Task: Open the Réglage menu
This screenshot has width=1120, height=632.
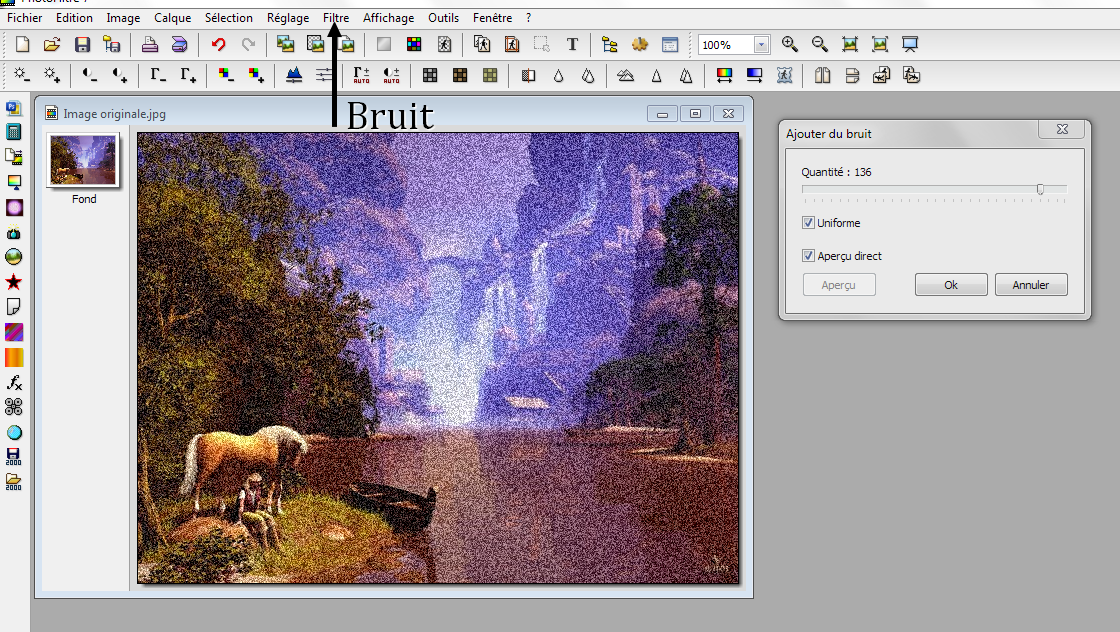Action: (288, 17)
